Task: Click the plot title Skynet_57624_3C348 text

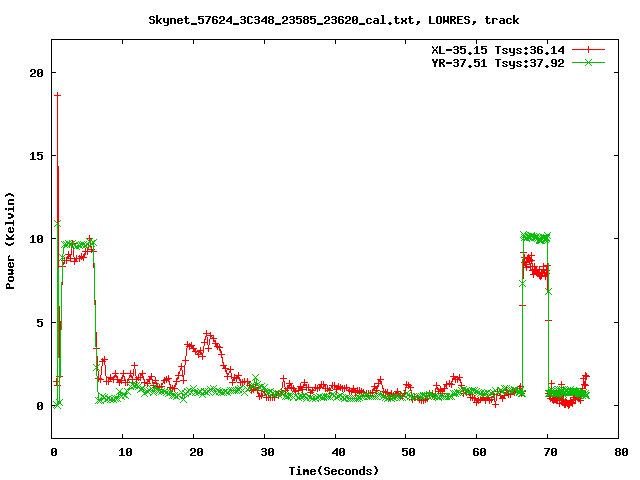Action: click(x=333, y=19)
